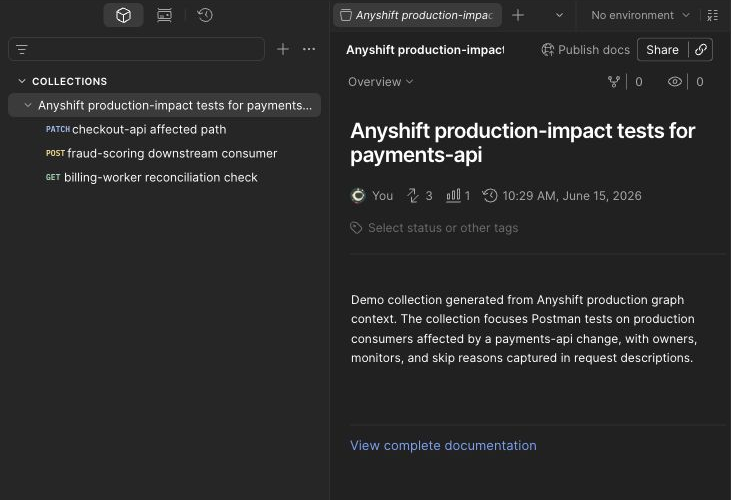Click the plus icon to create collection
Viewport: 731px width, 500px height.
(x=283, y=49)
